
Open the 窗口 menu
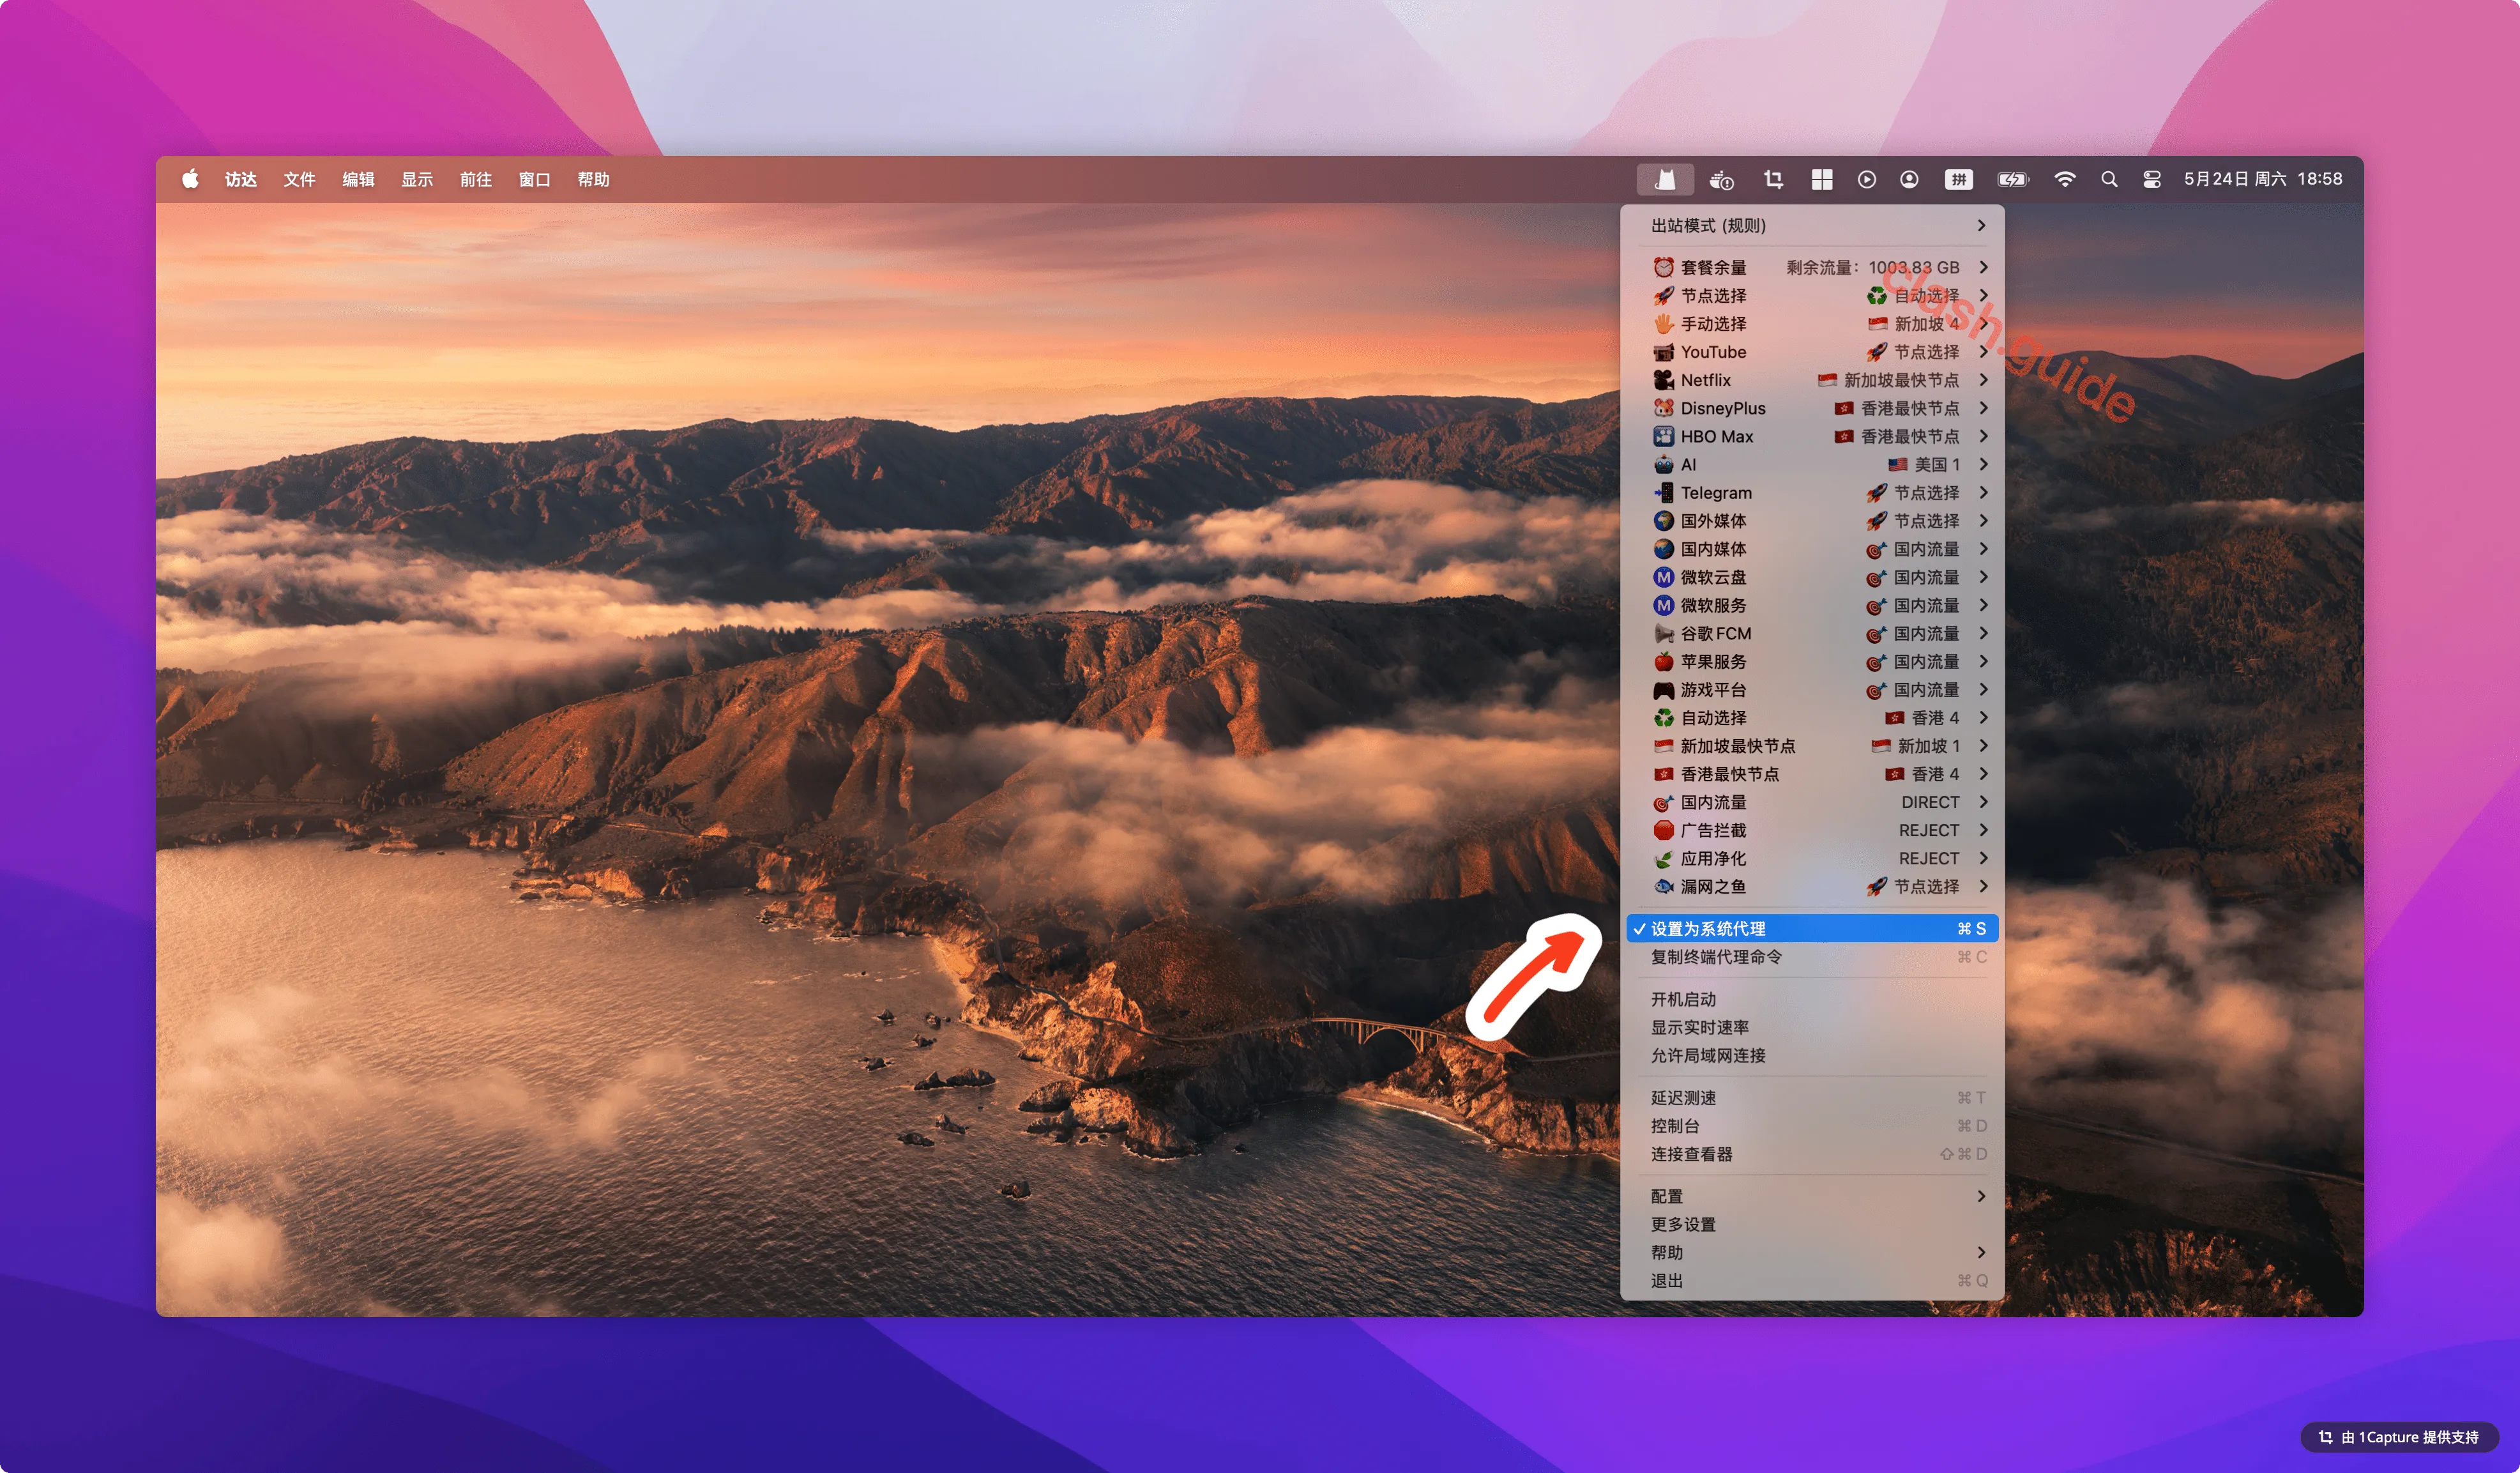tap(535, 179)
